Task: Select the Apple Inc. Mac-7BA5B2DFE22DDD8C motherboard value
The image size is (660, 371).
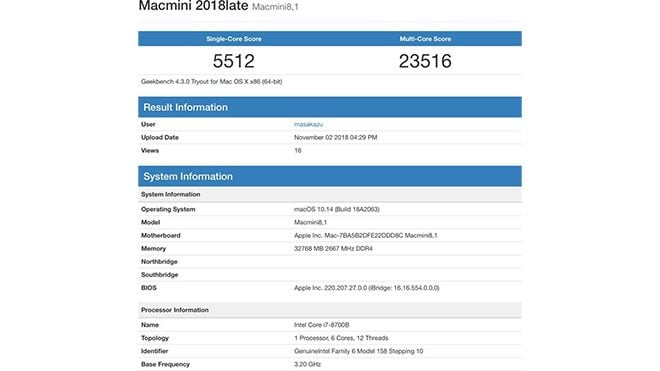Action: (365, 235)
